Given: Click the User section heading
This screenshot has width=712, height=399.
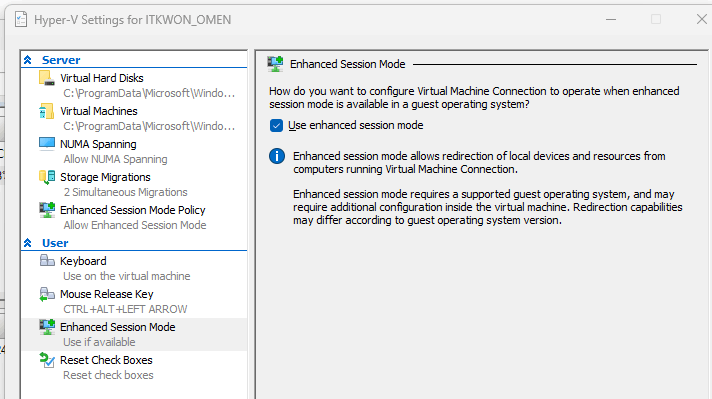Looking at the screenshot, I should point(55,243).
